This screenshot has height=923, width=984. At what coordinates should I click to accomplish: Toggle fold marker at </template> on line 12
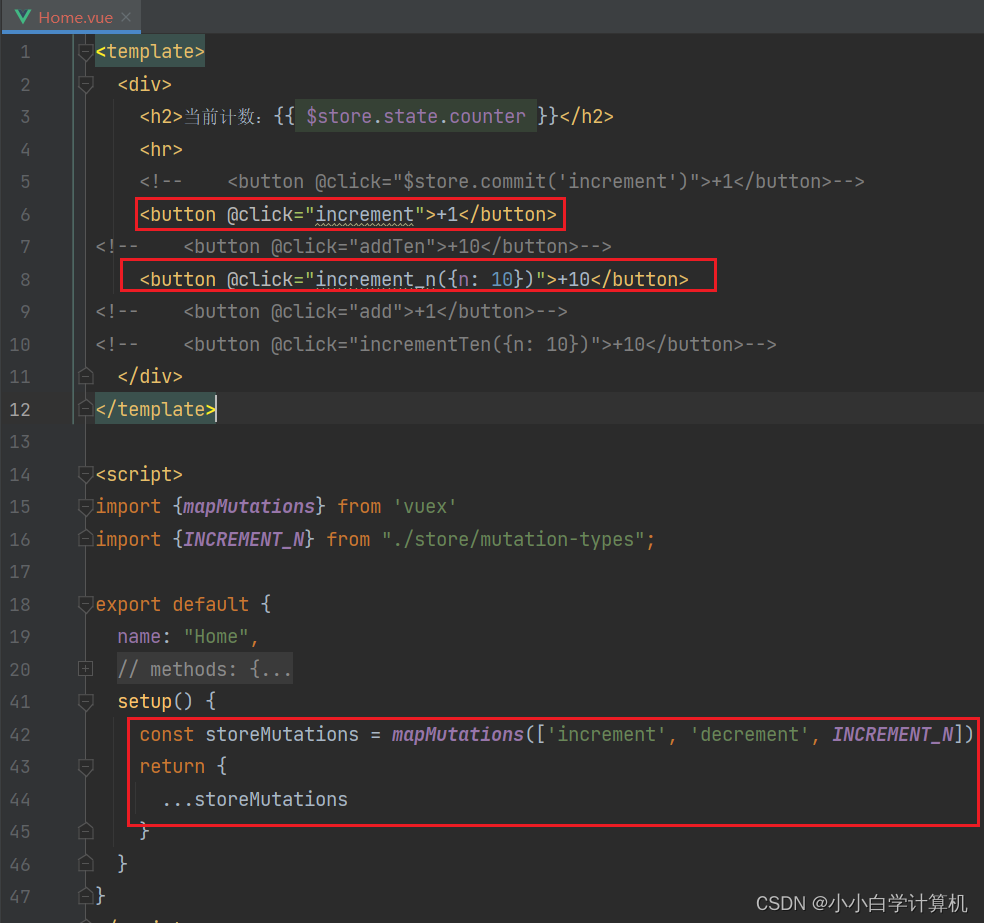tap(86, 409)
